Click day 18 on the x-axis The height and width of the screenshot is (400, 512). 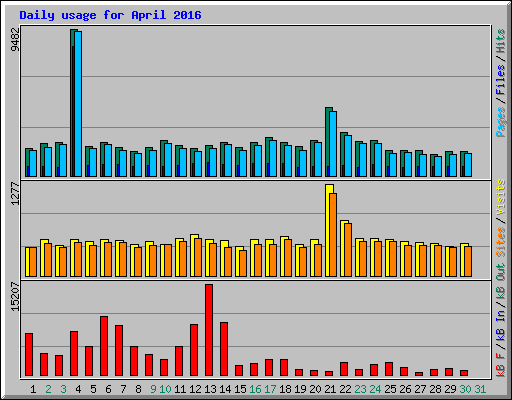tap(285, 389)
